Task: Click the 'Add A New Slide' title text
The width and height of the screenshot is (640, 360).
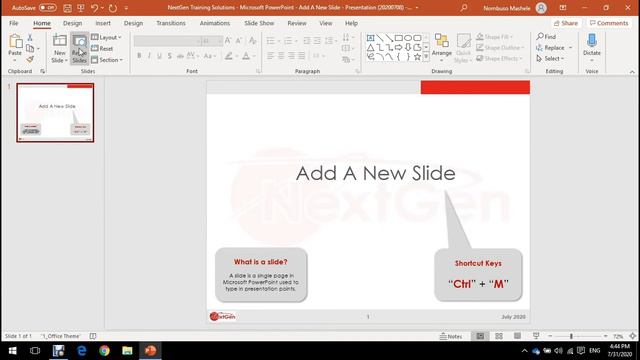Action: point(376,173)
